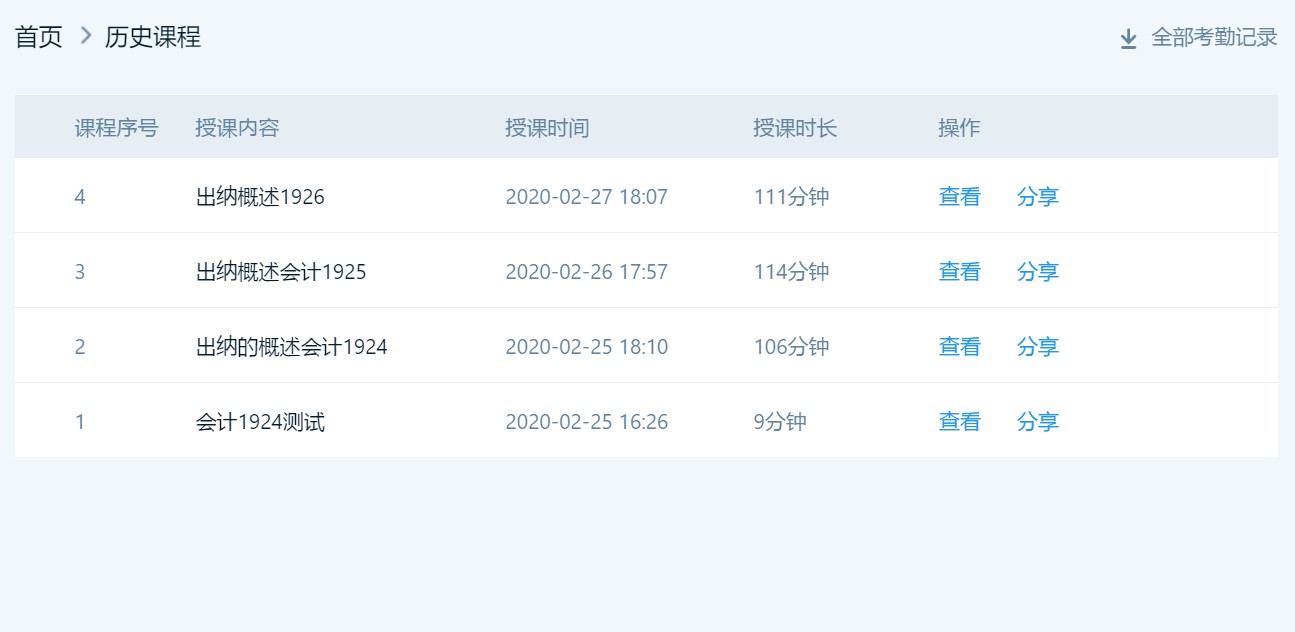Click the 课程序号 column header
This screenshot has width=1295, height=632.
(116, 128)
